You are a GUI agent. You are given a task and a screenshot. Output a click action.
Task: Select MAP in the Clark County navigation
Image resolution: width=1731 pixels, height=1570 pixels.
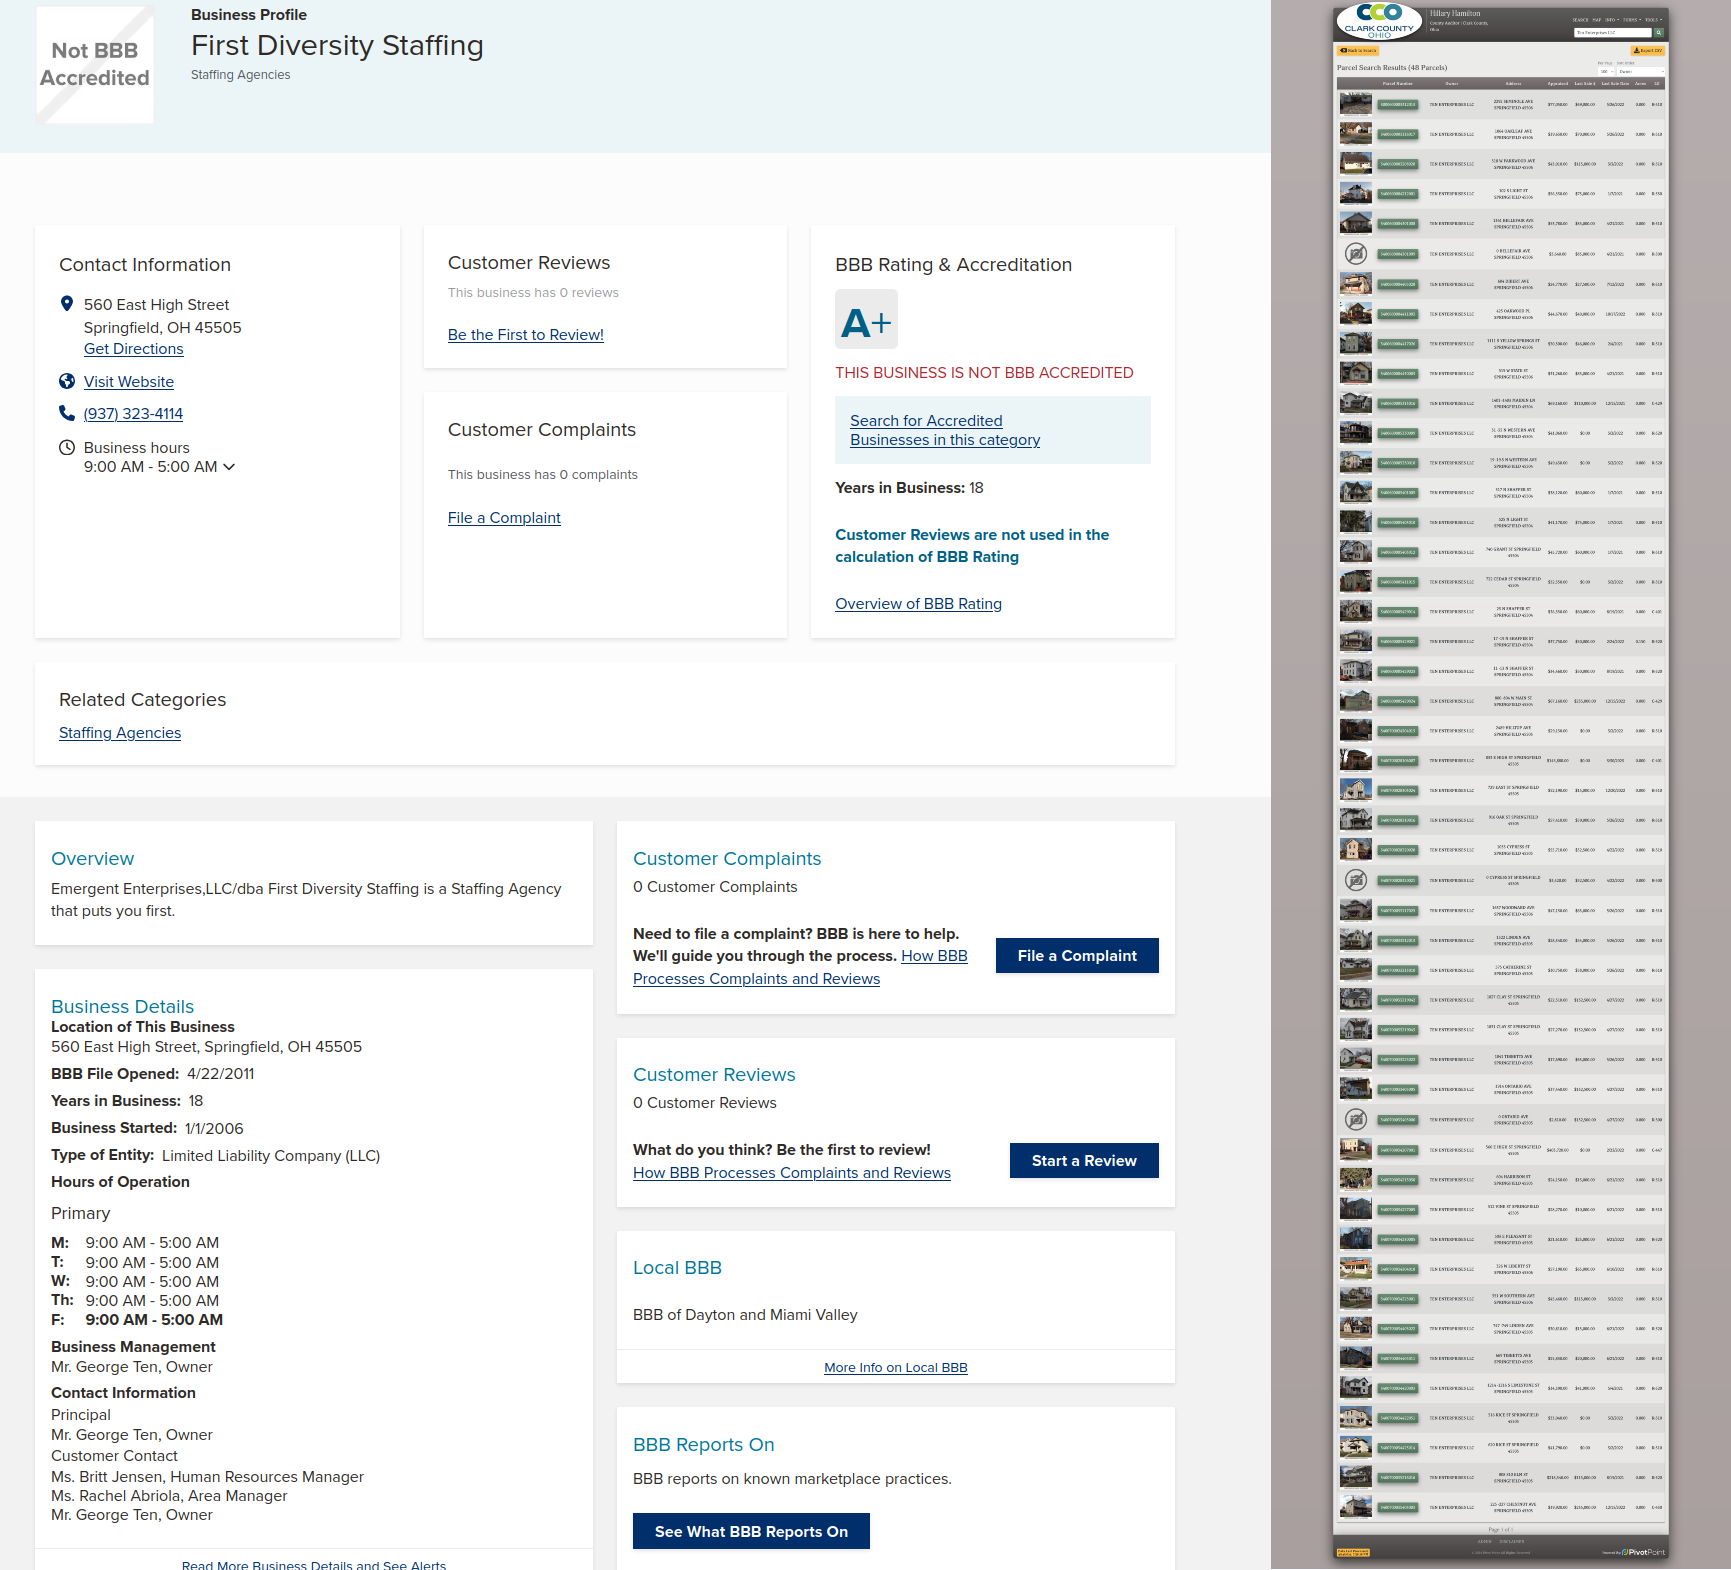pyautogui.click(x=1597, y=20)
